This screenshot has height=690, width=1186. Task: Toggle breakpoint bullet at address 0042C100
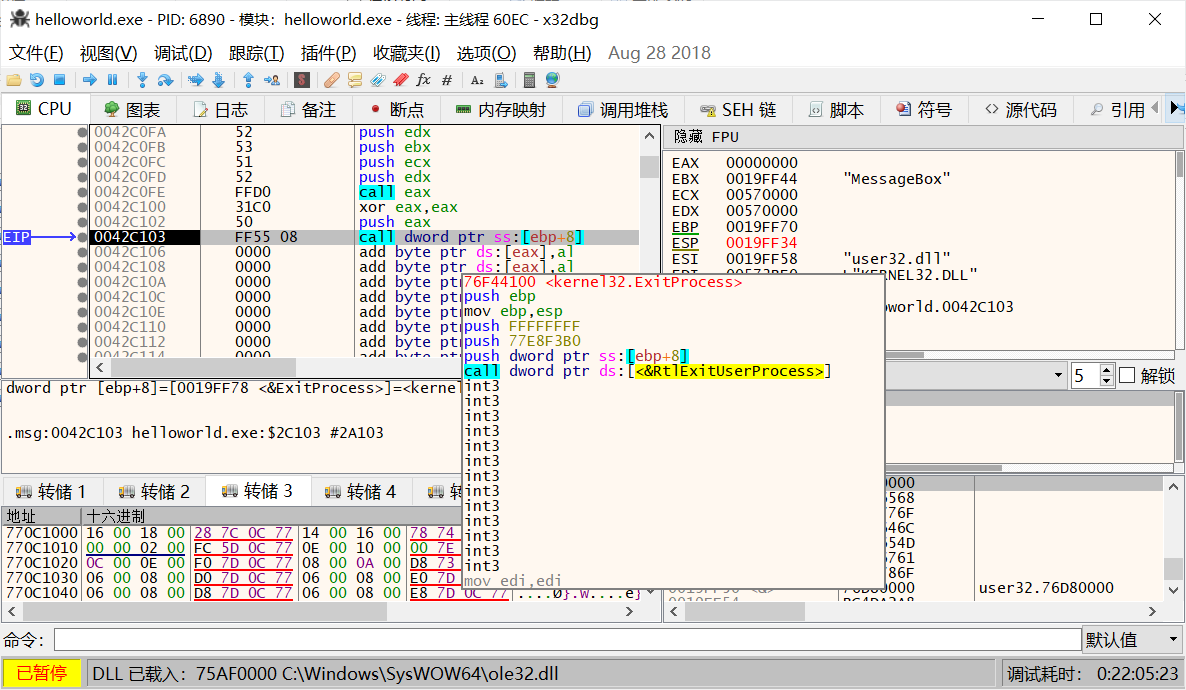[x=82, y=207]
